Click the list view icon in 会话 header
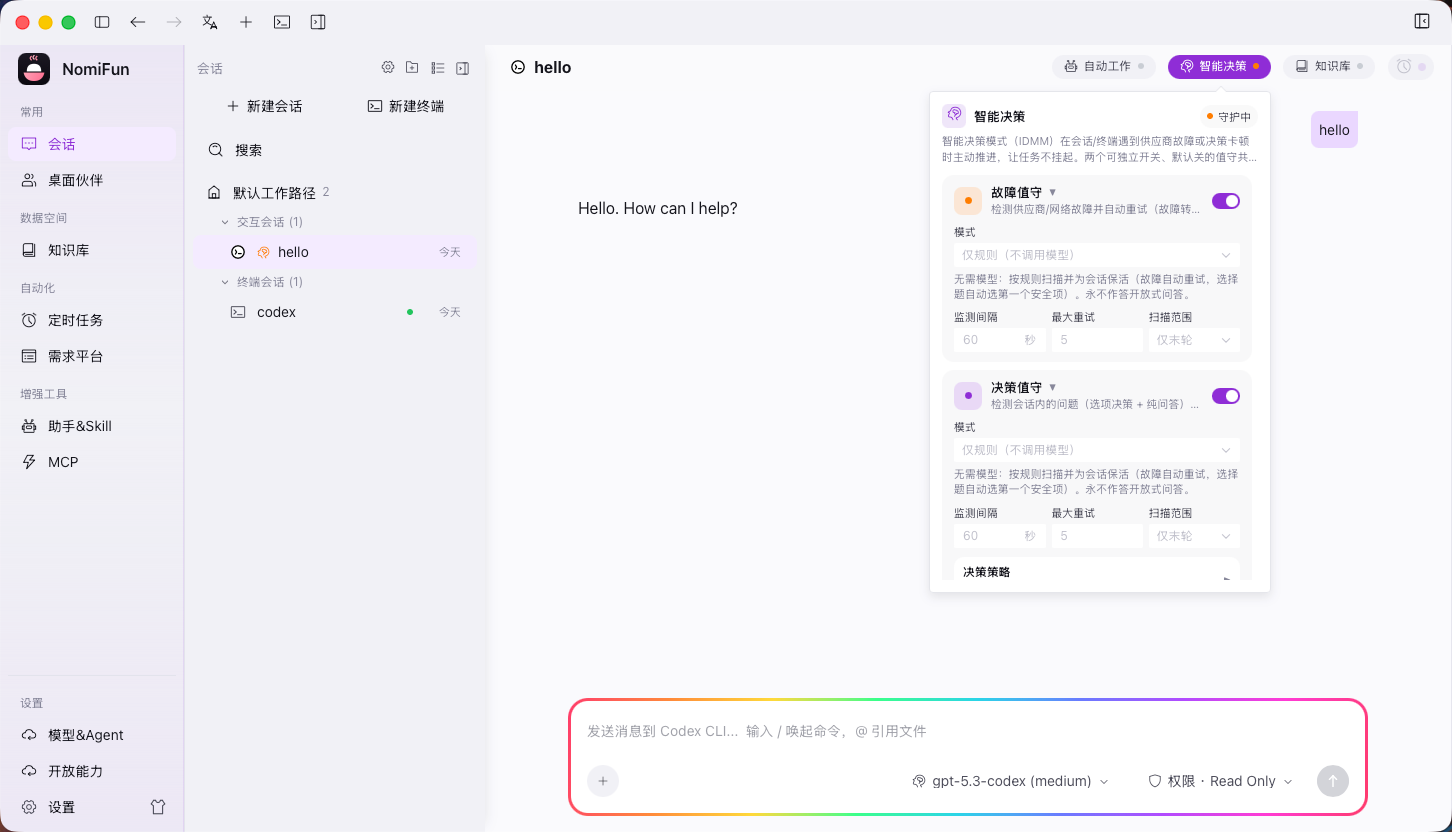 [x=437, y=68]
